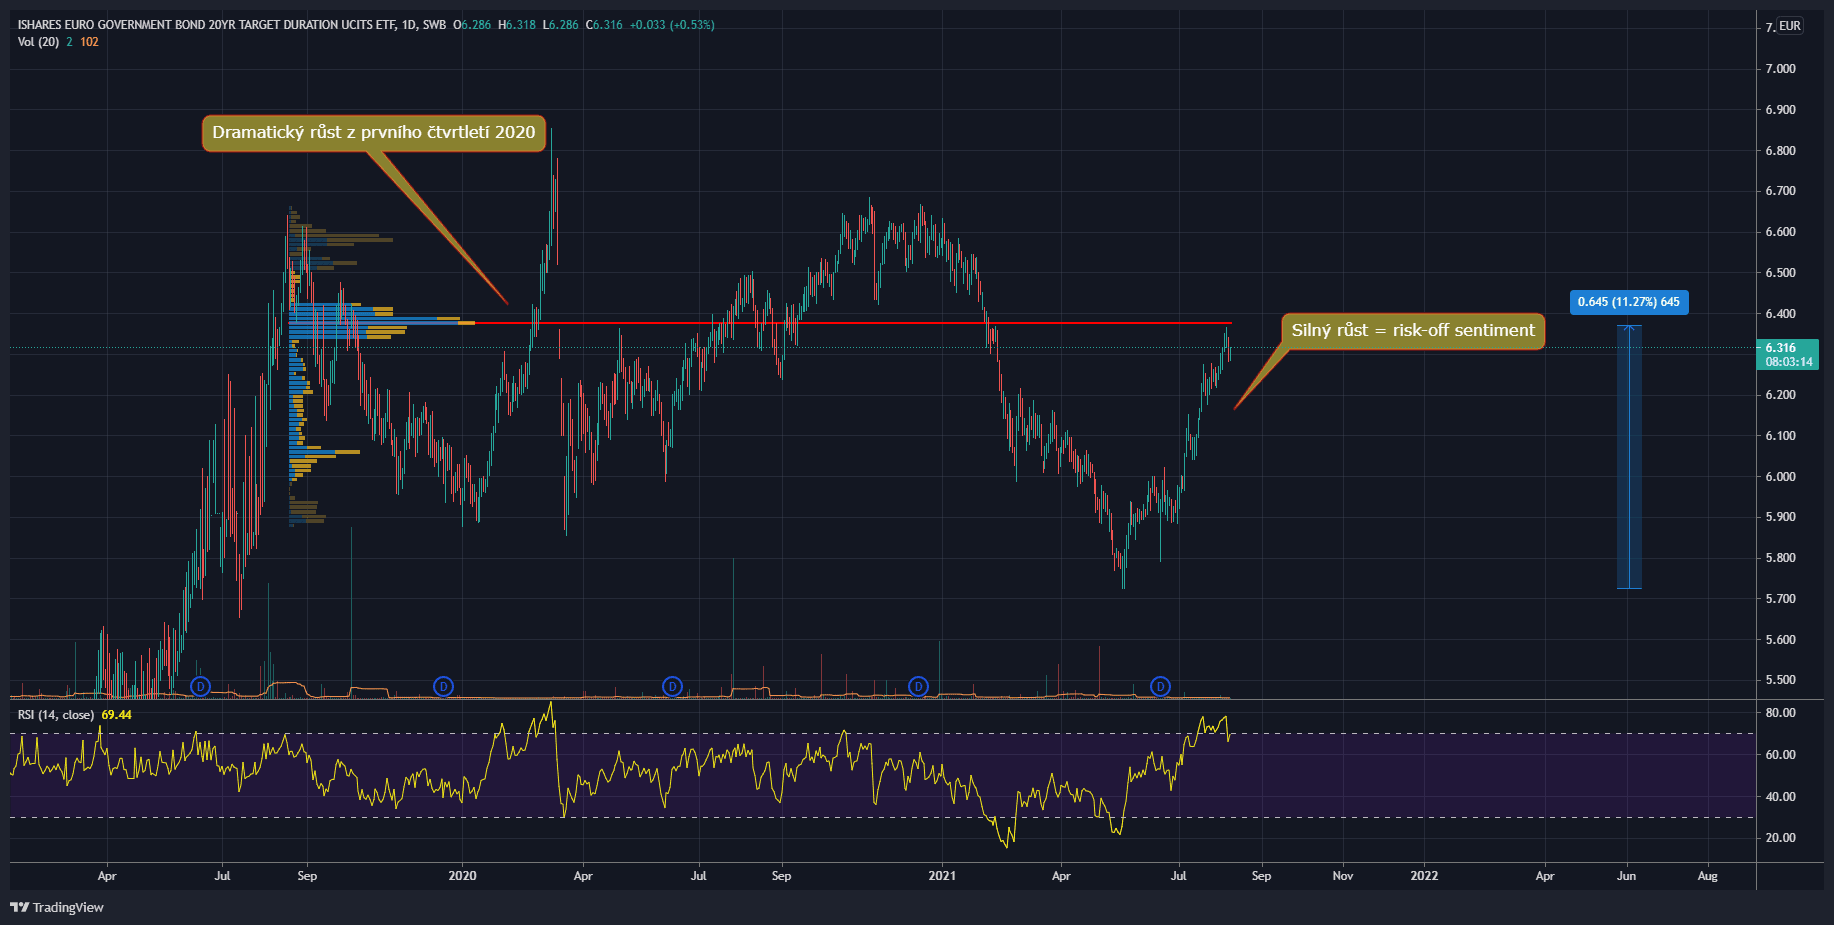Click the 2022 label on time axis
The height and width of the screenshot is (925, 1834).
pyautogui.click(x=1424, y=876)
